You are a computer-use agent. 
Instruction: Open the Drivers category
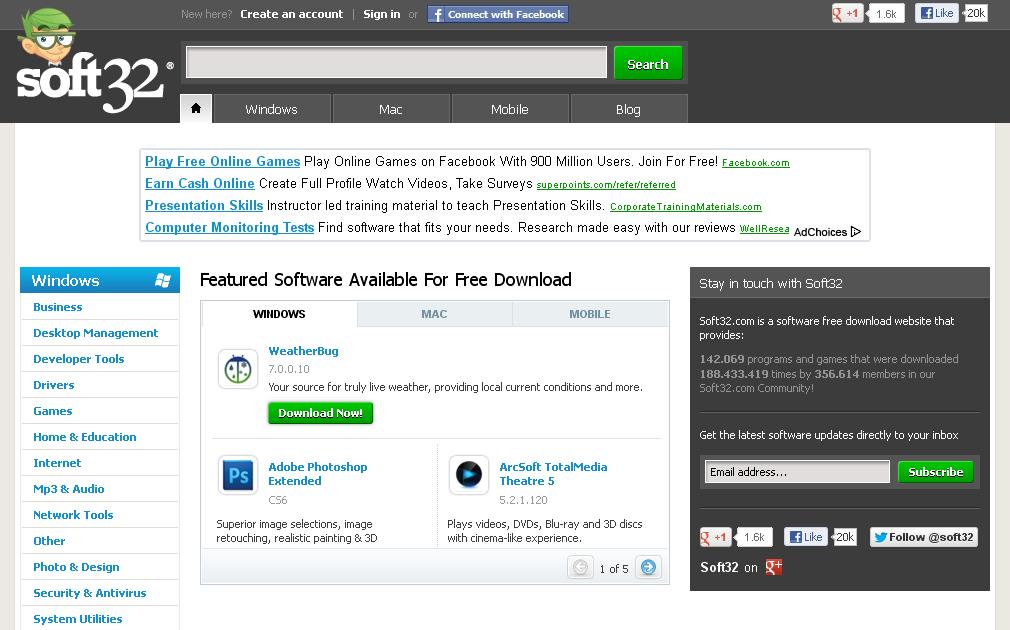coord(53,385)
